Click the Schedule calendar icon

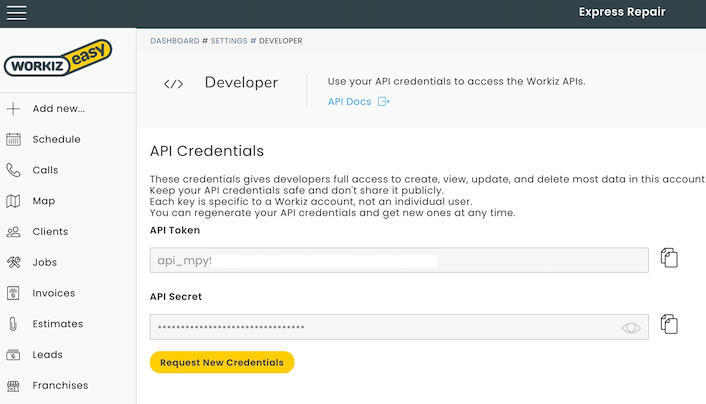13,140
